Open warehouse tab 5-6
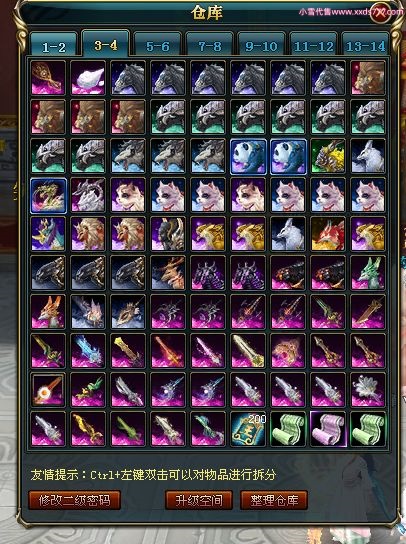The image size is (406, 544). coord(158,44)
